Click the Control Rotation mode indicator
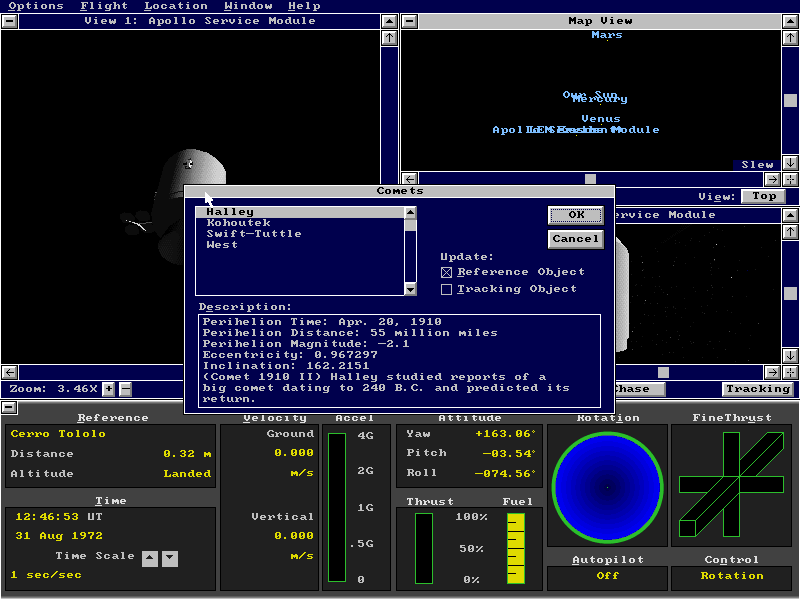The width and height of the screenshot is (800, 600). 732,576
